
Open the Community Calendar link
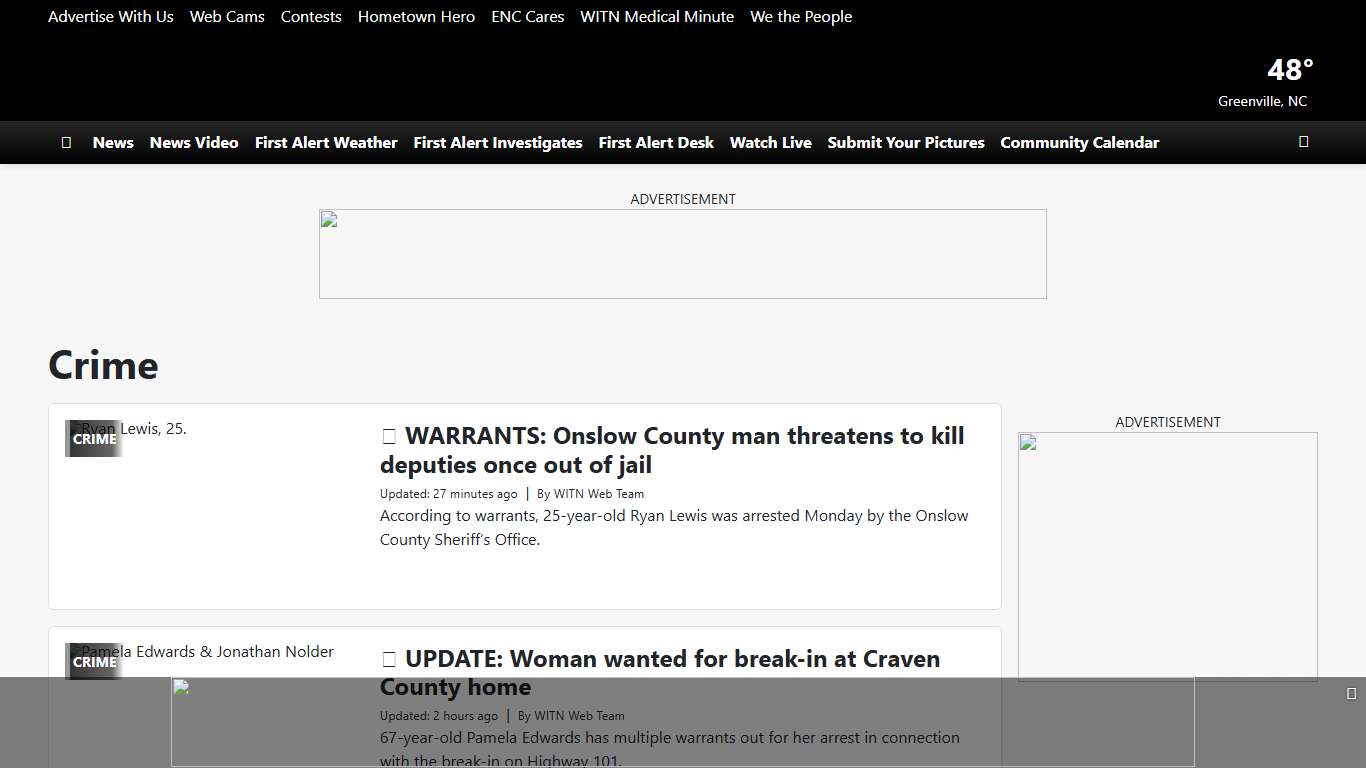(x=1079, y=142)
